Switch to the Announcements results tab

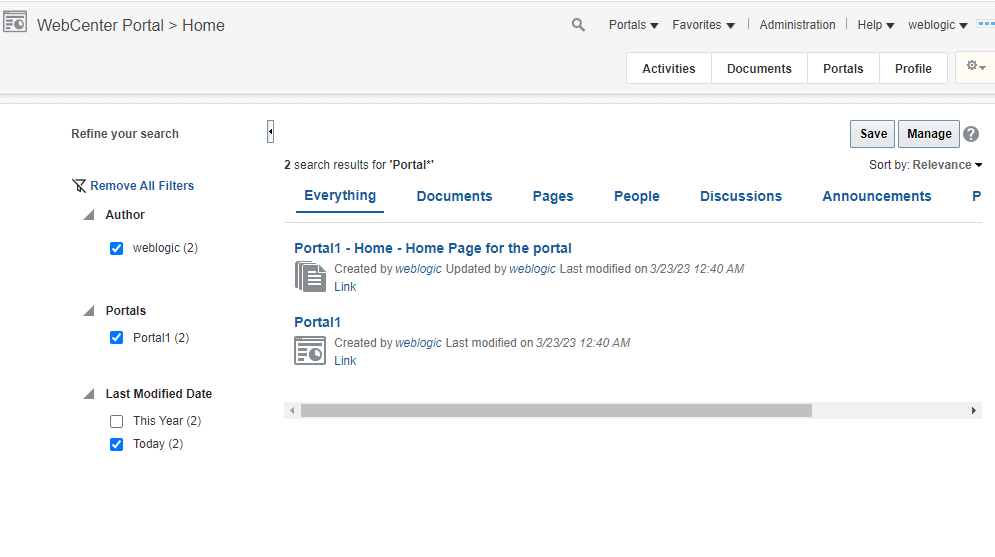click(x=876, y=196)
